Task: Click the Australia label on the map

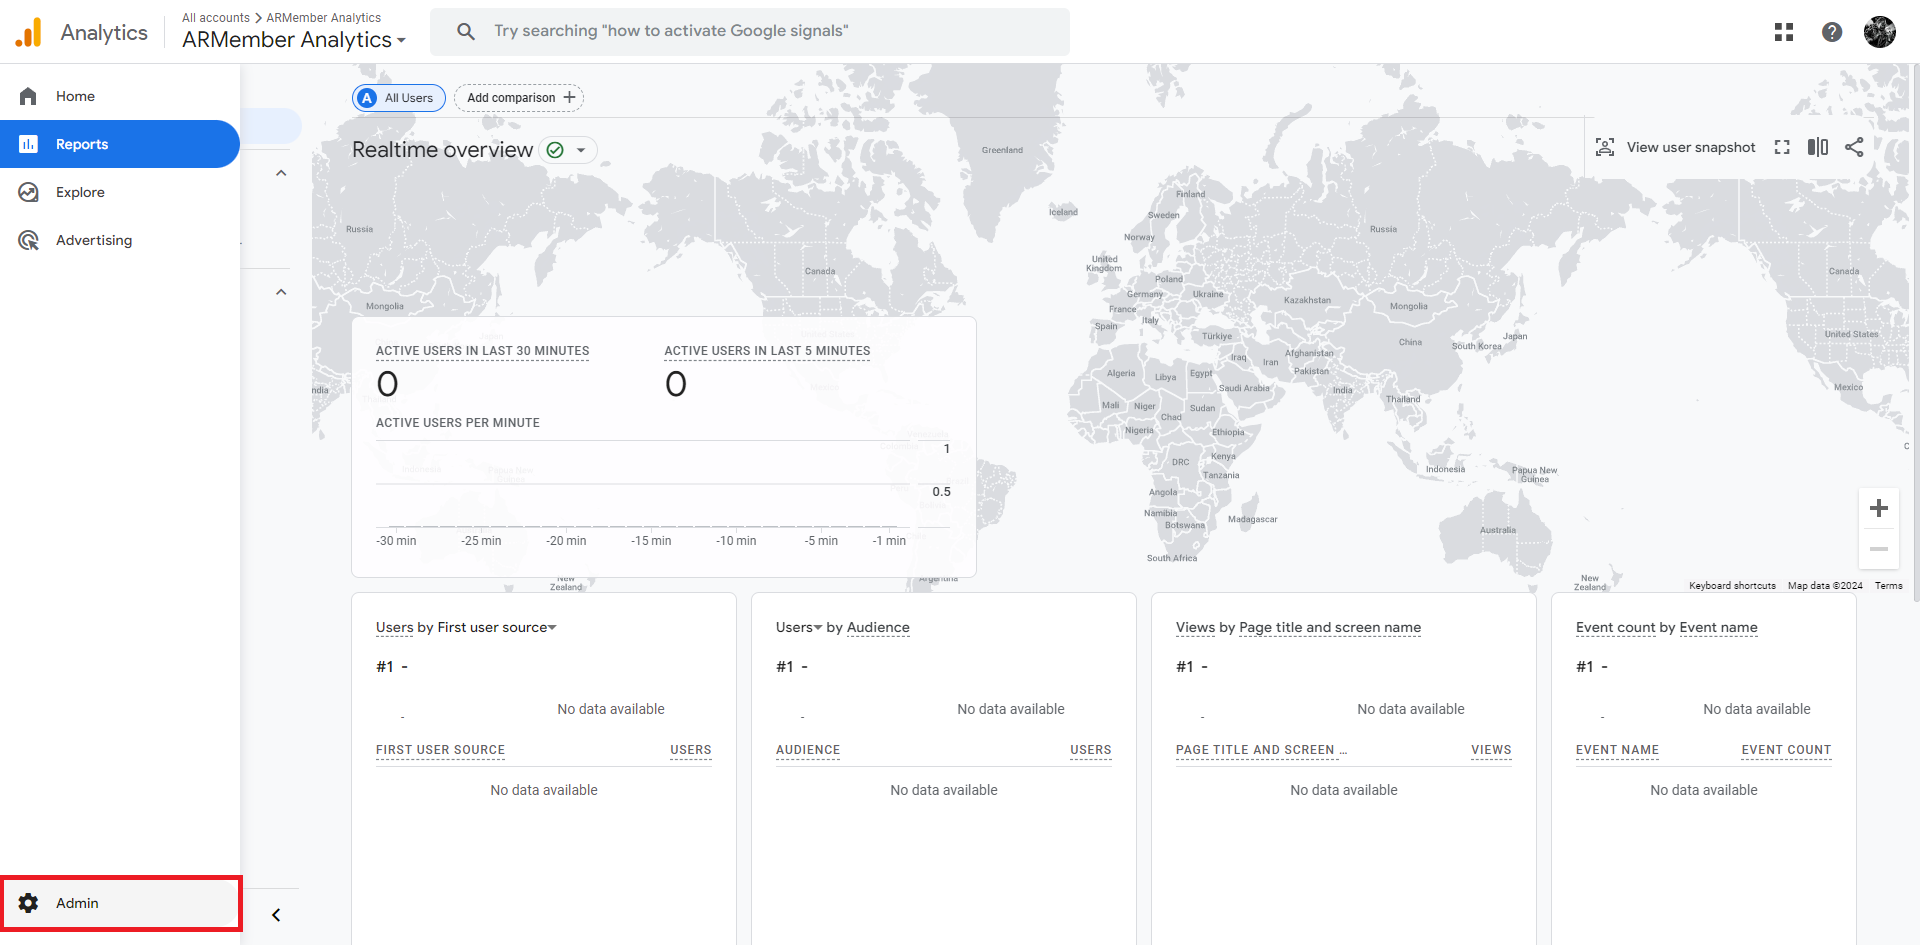Action: [x=1497, y=530]
